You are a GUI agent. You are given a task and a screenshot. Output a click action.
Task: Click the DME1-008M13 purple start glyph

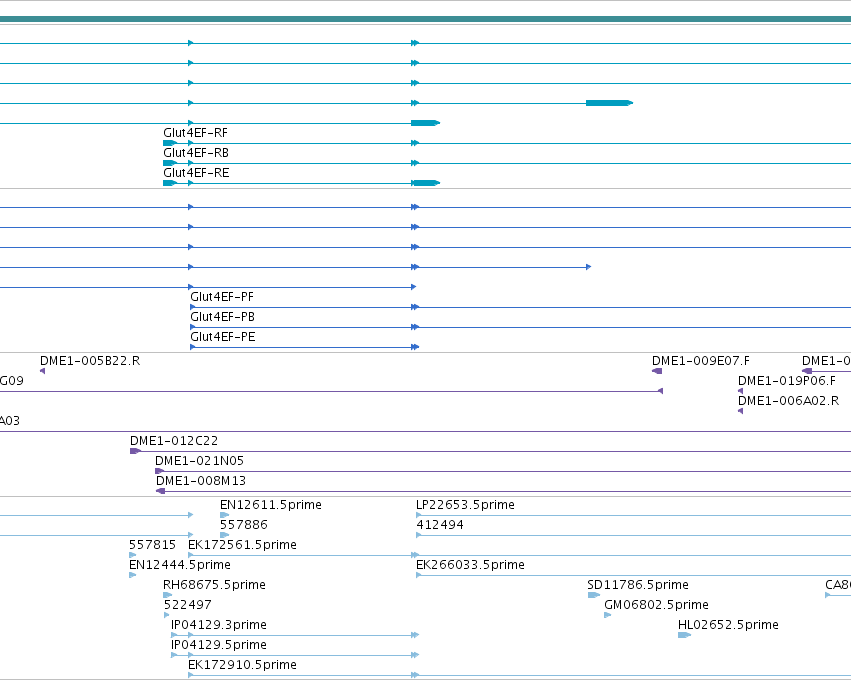(161, 492)
